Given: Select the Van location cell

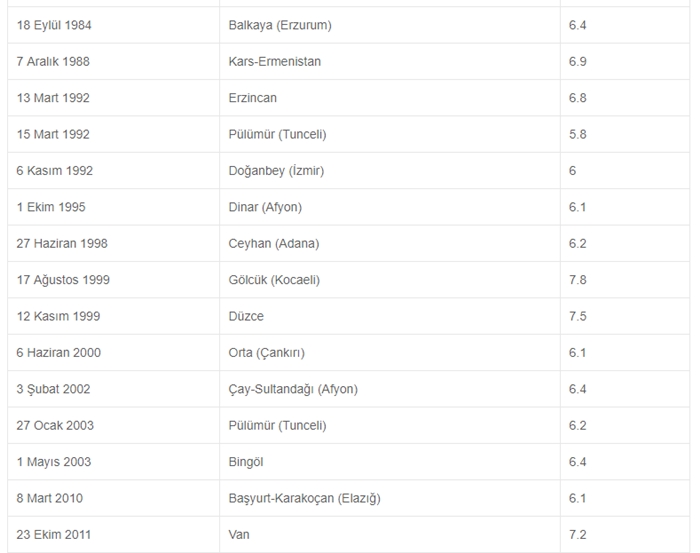Looking at the screenshot, I should pyautogui.click(x=239, y=535).
